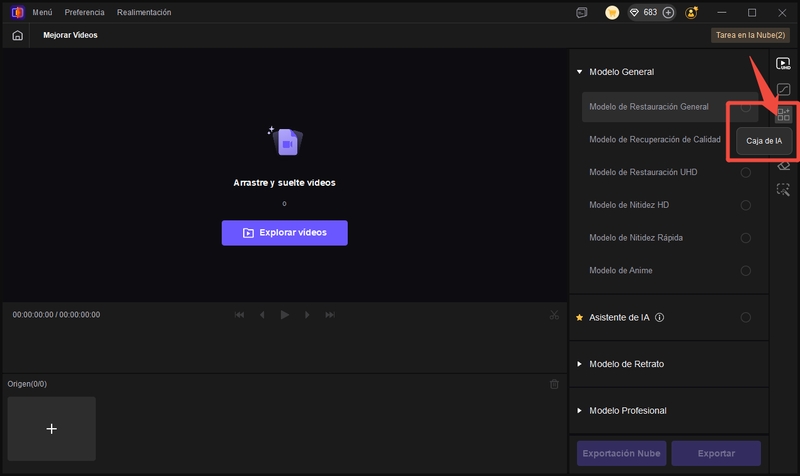Image resolution: width=800 pixels, height=476 pixels.
Task: Open the Realimentación menu
Action: (x=144, y=12)
